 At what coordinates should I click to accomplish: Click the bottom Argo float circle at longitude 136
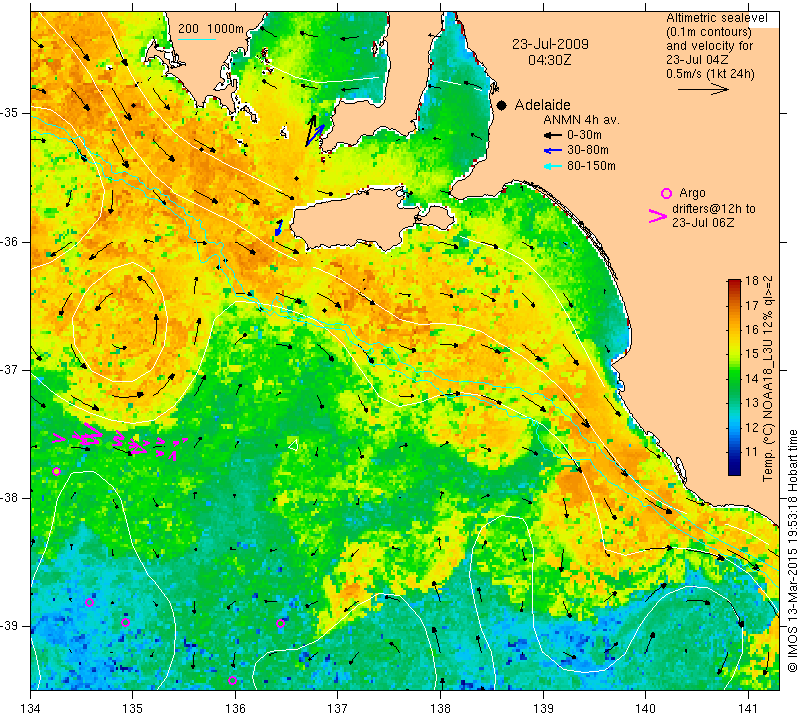pos(232,680)
